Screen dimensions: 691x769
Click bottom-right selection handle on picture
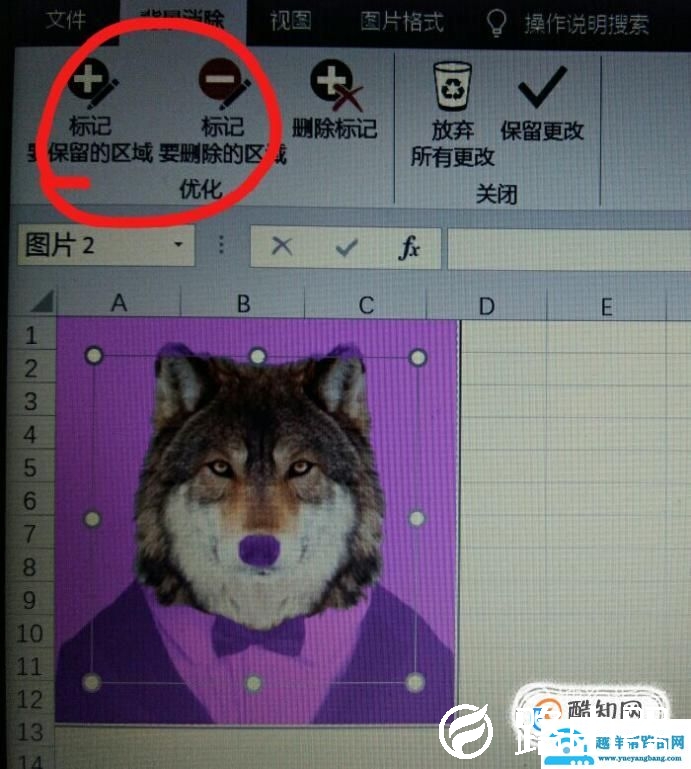415,682
